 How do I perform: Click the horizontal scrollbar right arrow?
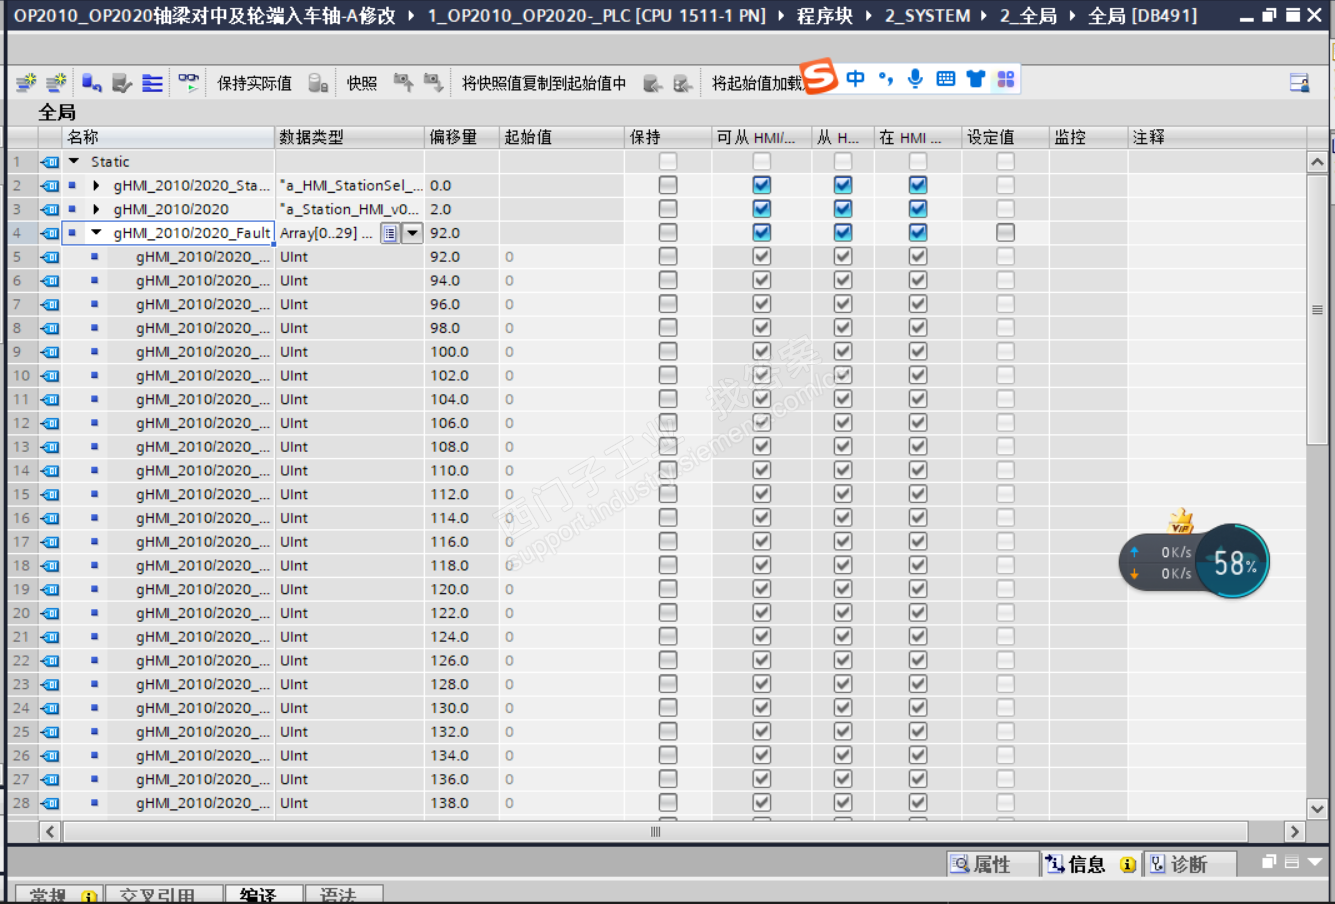(x=1295, y=831)
